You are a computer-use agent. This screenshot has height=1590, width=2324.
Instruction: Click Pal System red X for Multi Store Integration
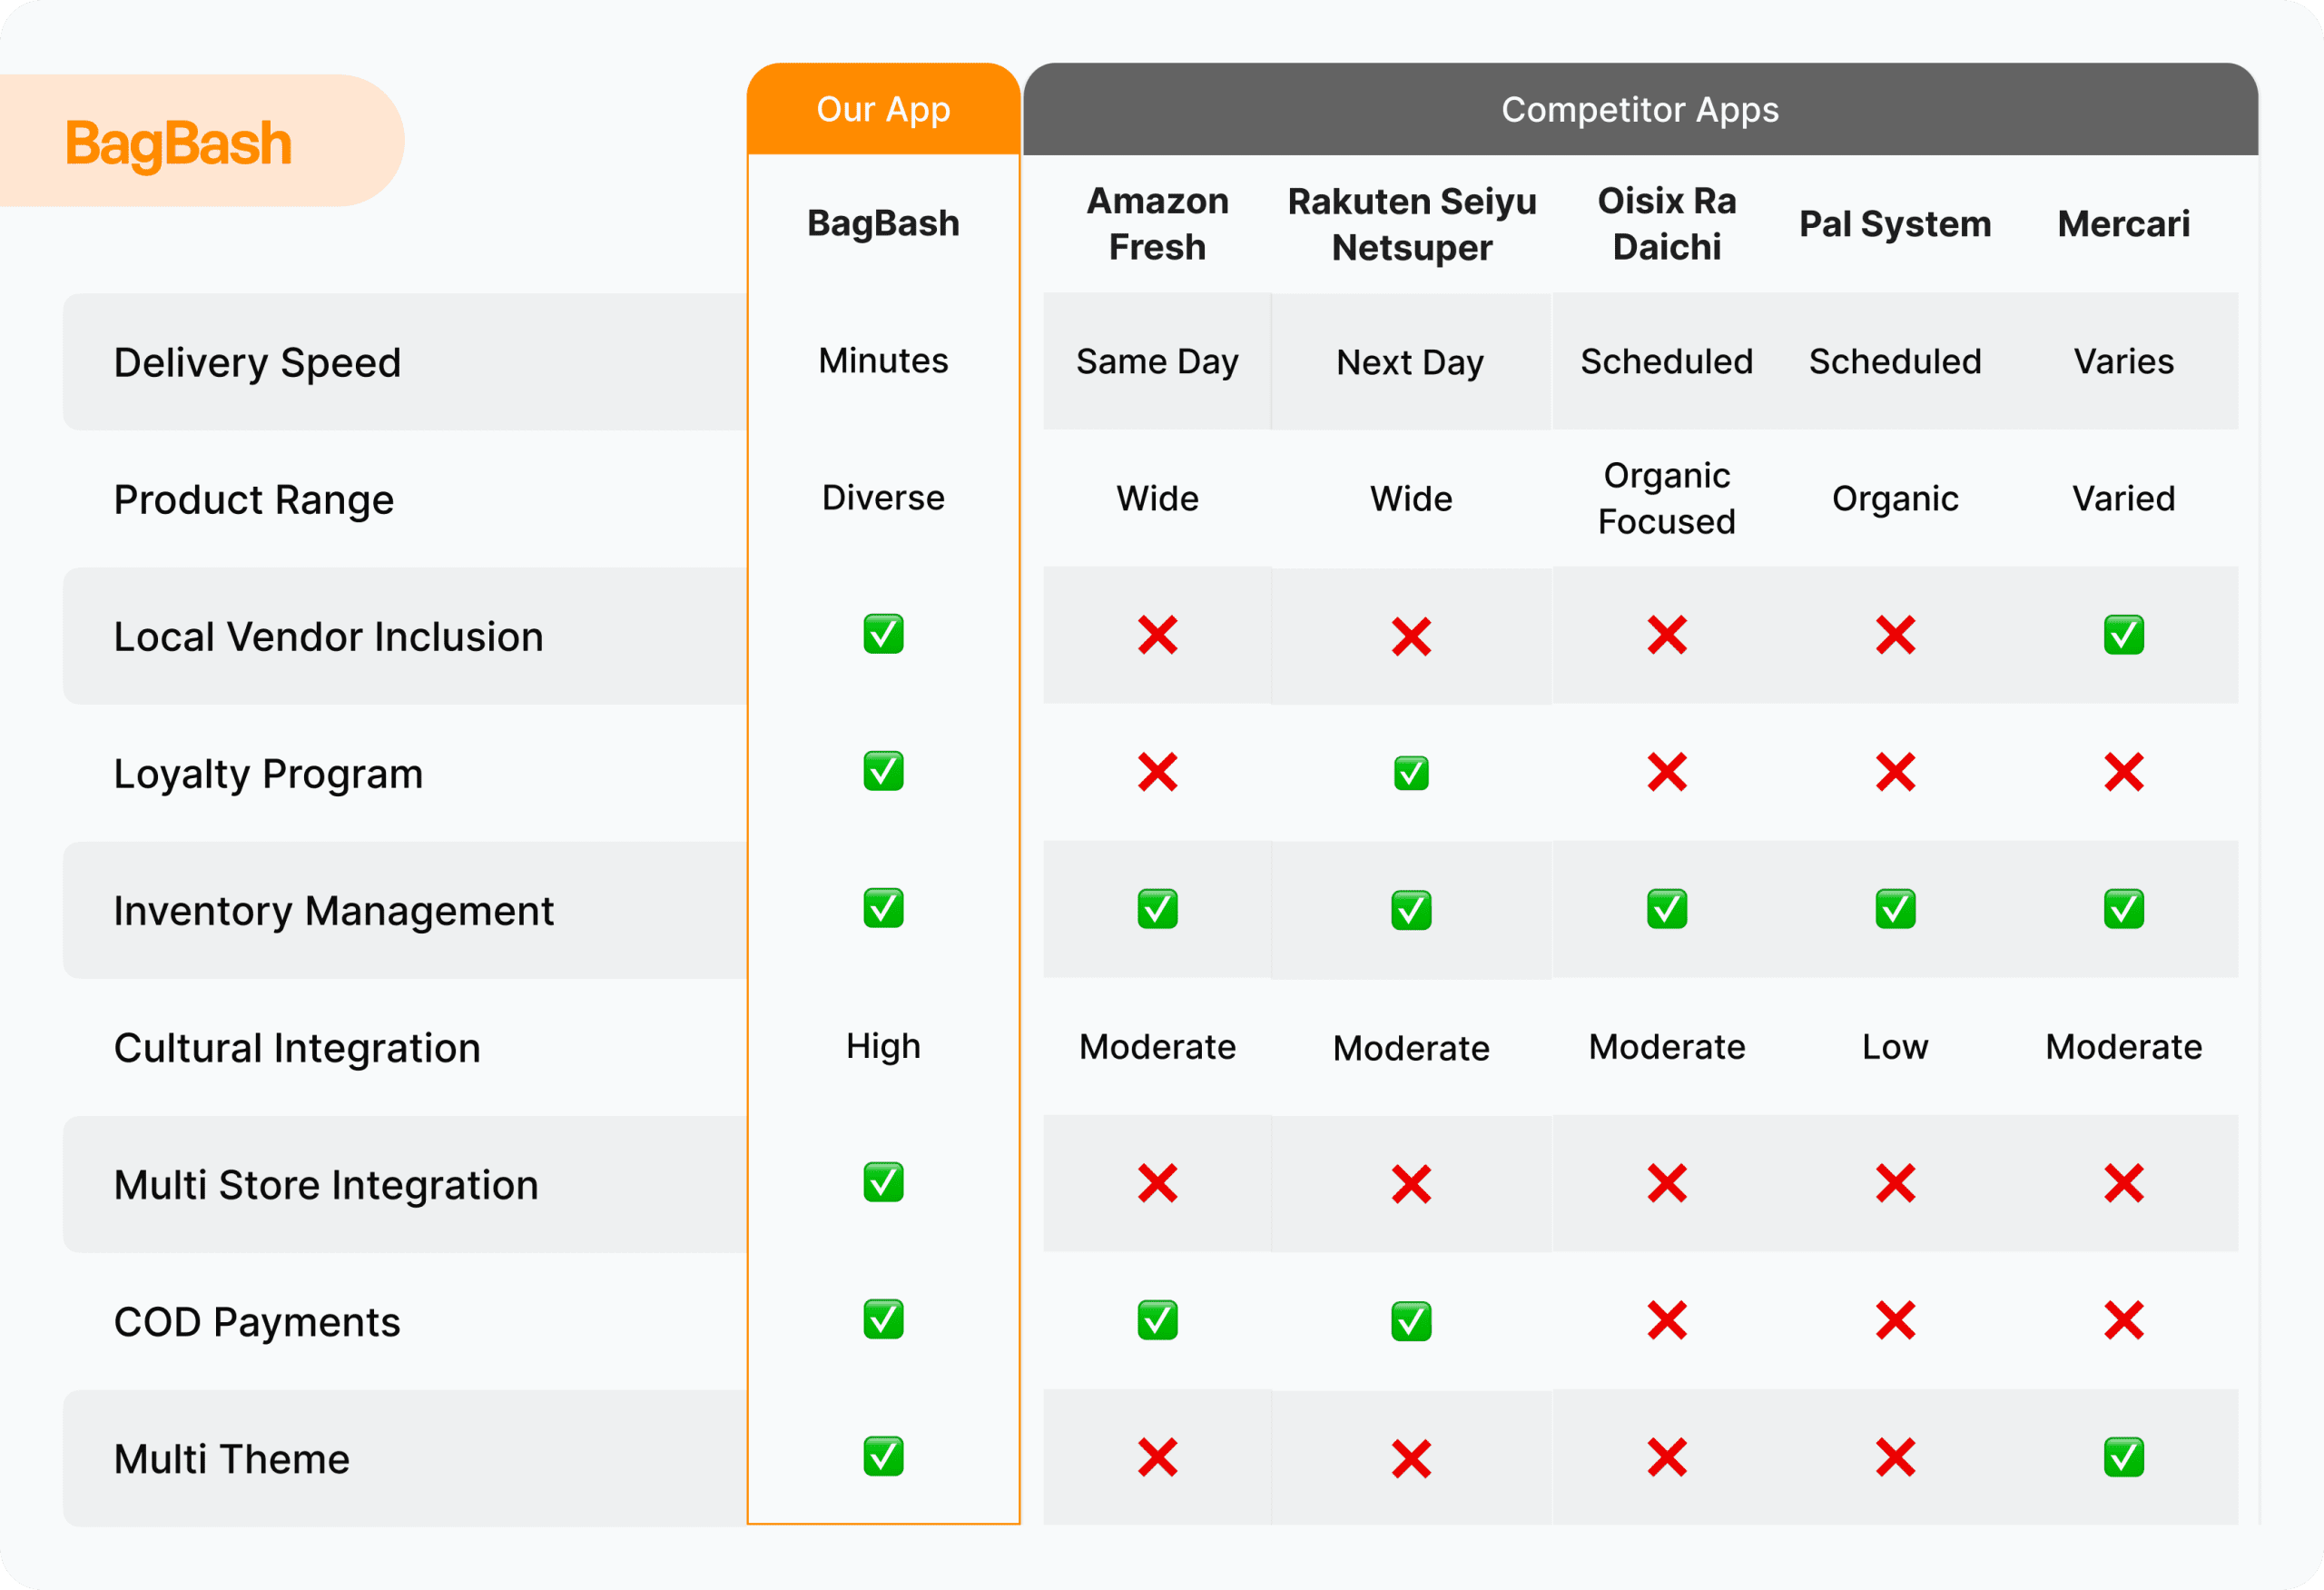[x=1895, y=1184]
